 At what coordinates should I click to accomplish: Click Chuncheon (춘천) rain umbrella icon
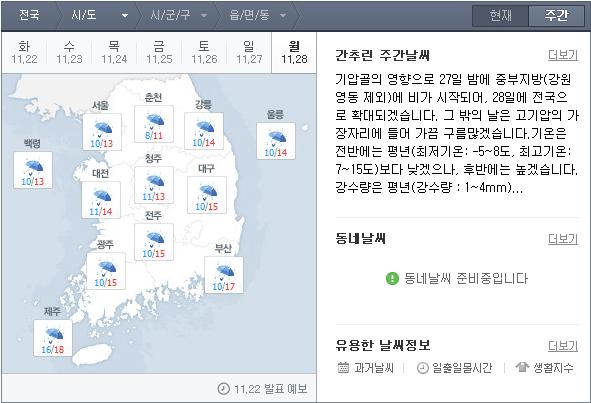[154, 121]
